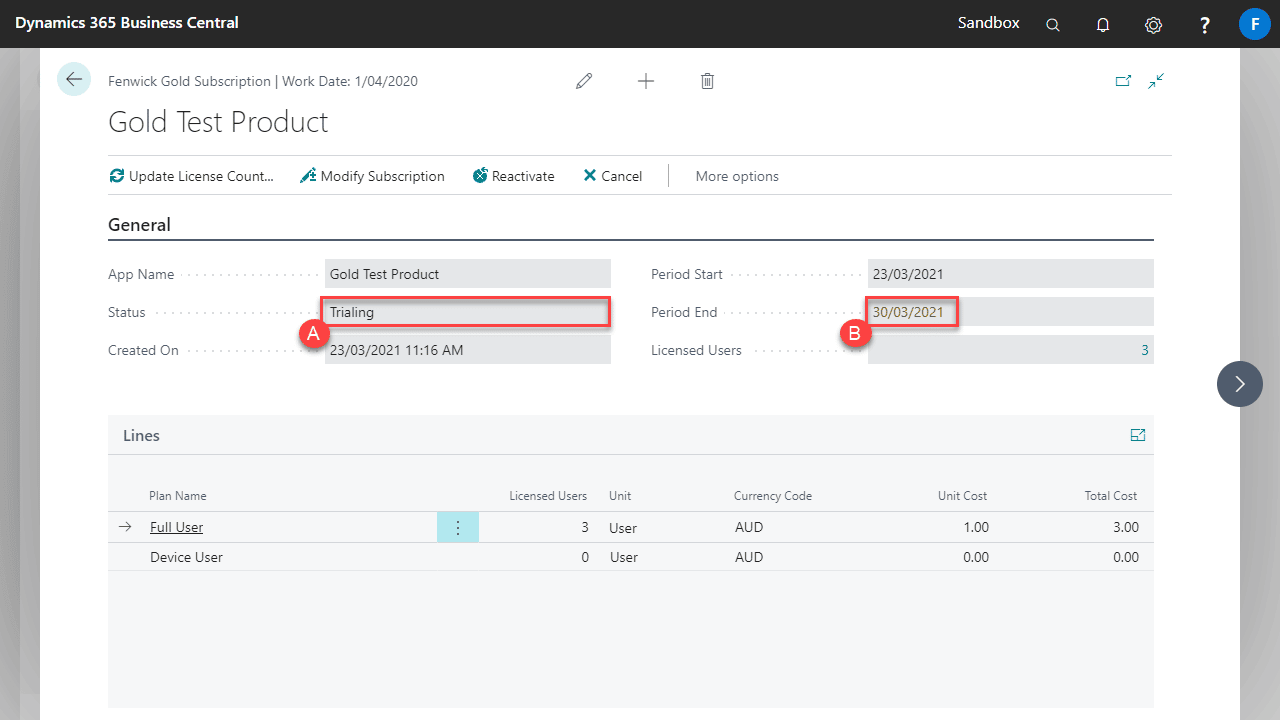The image size is (1280, 720).
Task: Click the Created On field
Action: (x=468, y=350)
